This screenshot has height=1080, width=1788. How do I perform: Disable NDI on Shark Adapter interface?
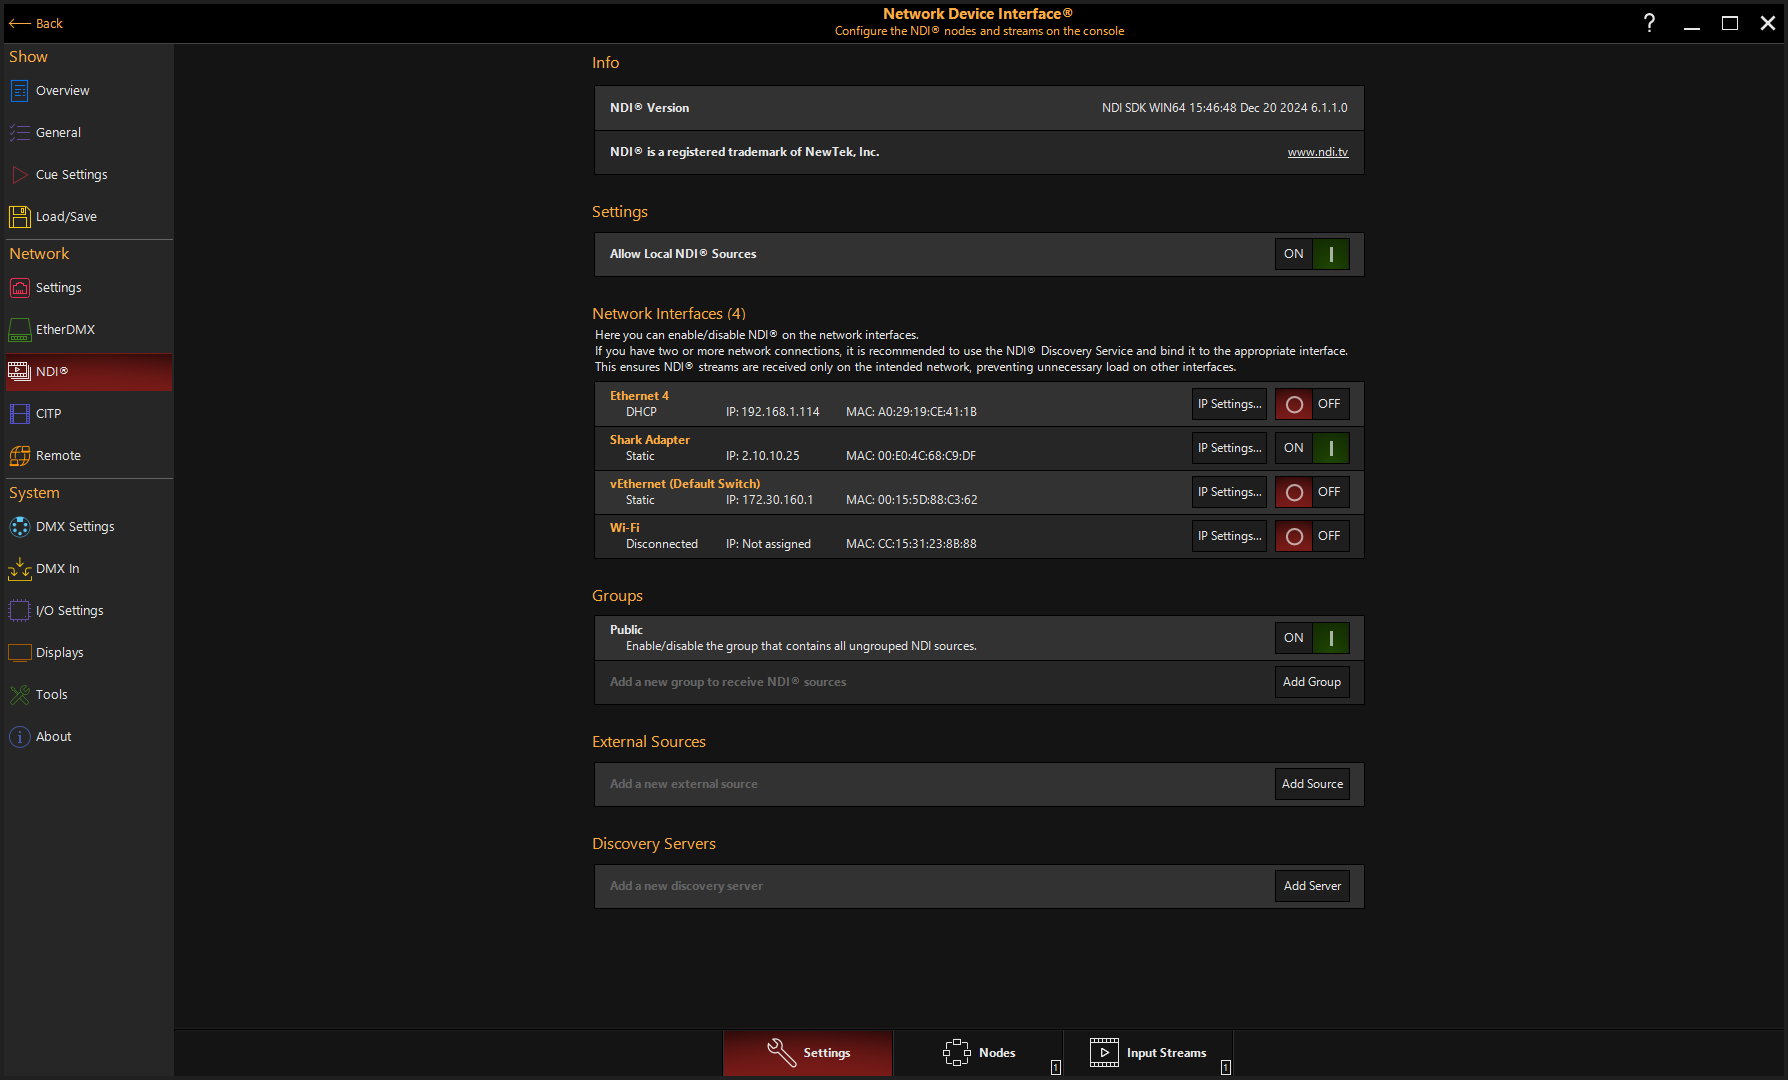(x=1312, y=448)
